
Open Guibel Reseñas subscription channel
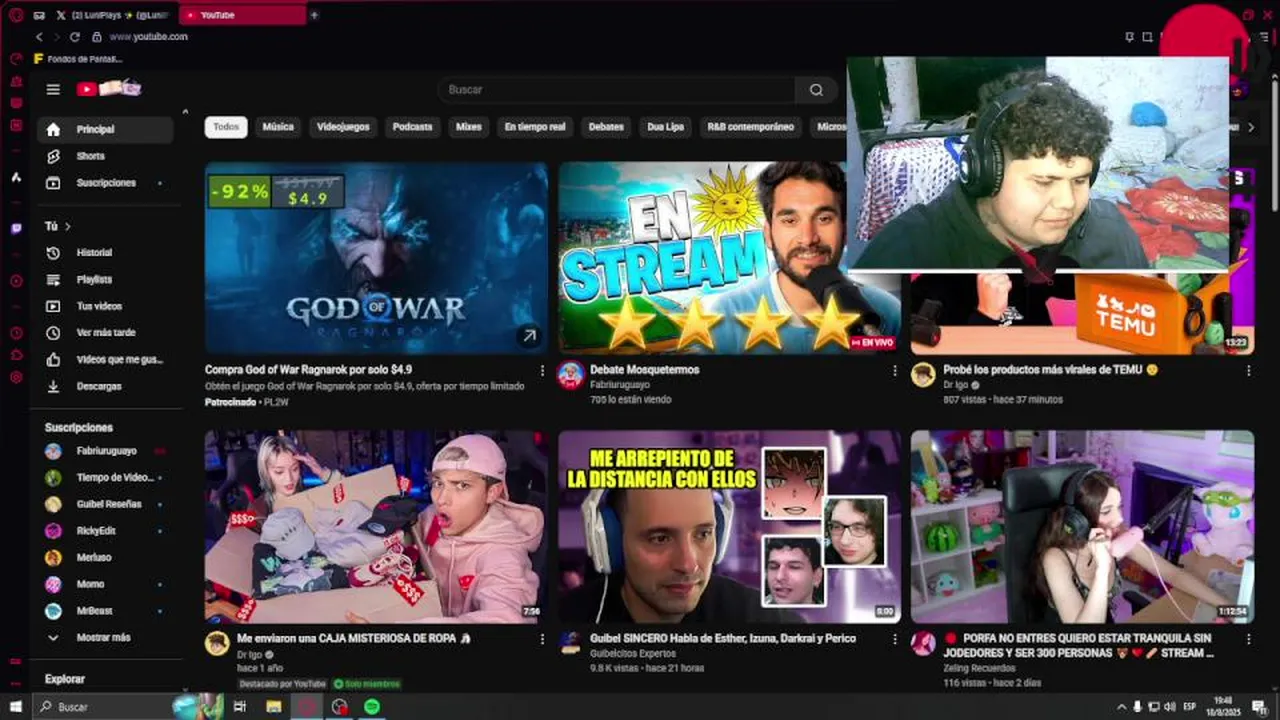tap(105, 504)
